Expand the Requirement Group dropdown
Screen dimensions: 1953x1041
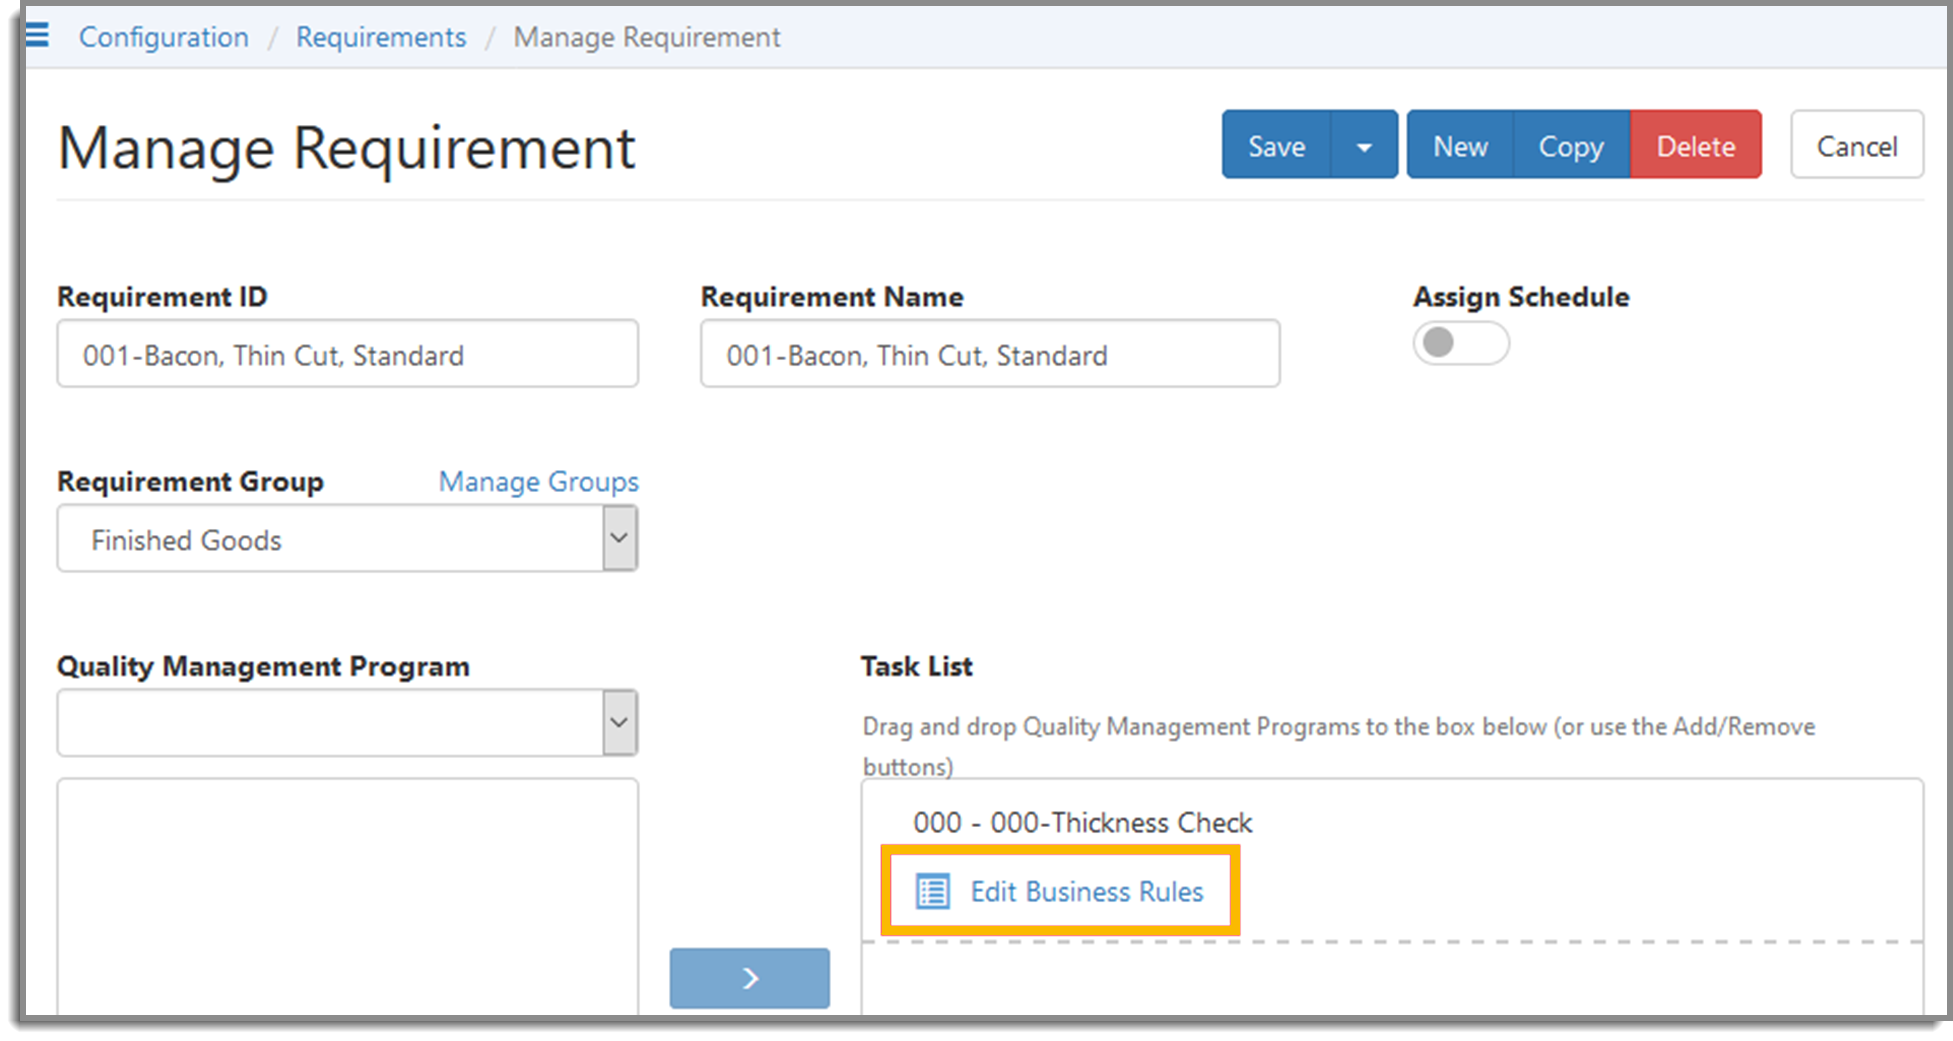(620, 538)
